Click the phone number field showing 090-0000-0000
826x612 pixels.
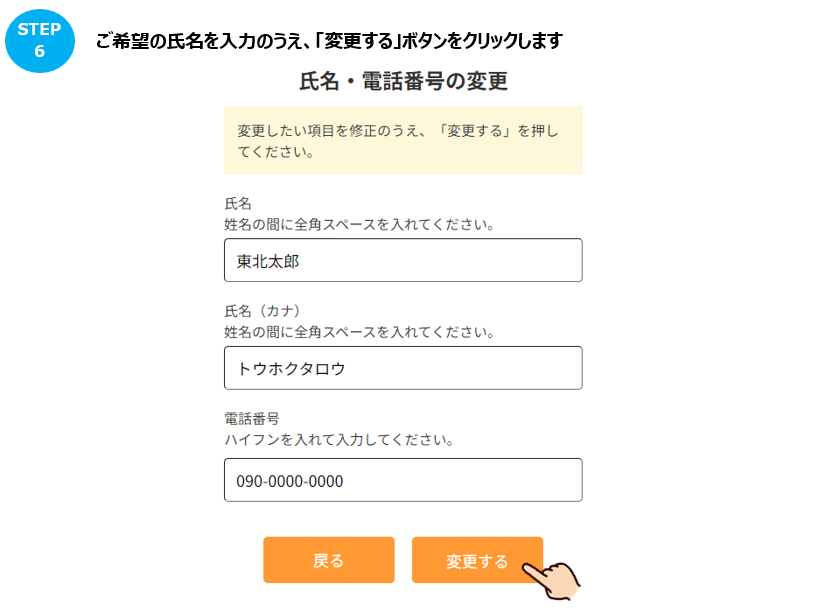[403, 480]
